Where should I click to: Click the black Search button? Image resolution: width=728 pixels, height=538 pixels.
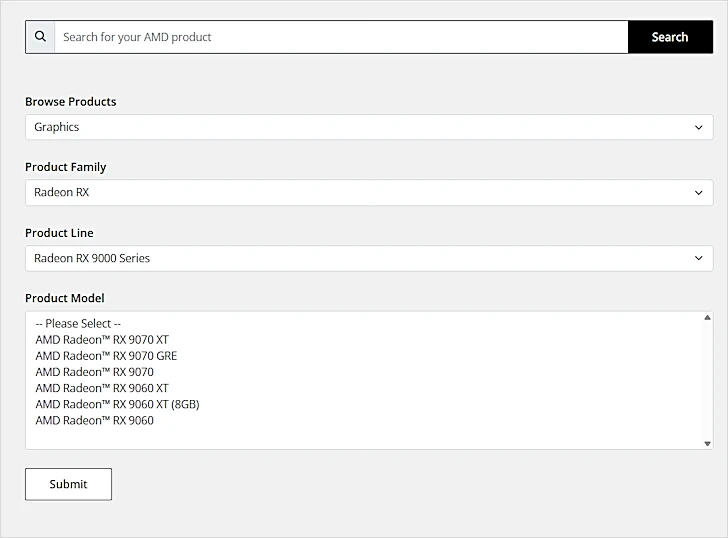pyautogui.click(x=670, y=37)
